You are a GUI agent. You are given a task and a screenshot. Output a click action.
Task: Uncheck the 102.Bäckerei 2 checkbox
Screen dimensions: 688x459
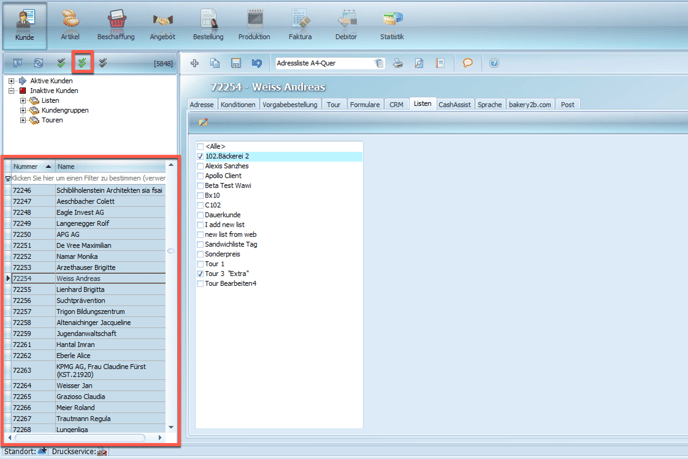point(201,156)
